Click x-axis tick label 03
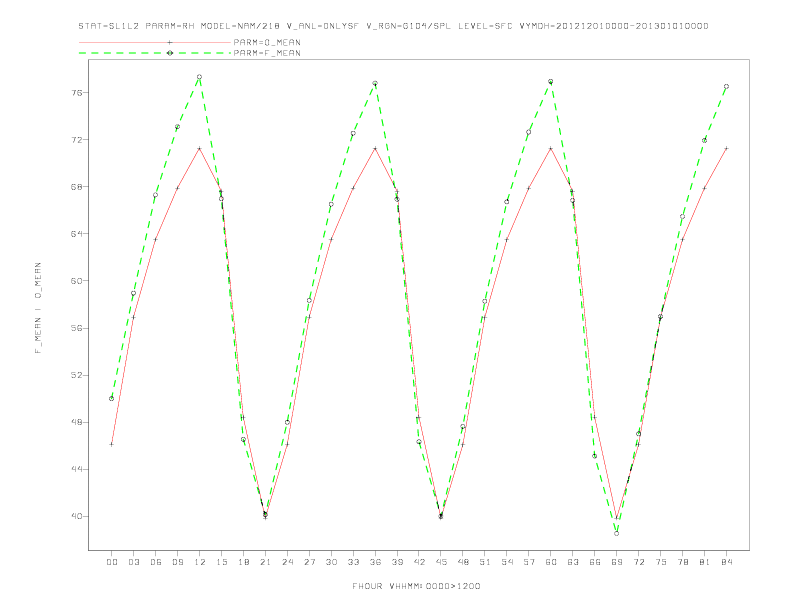Image resolution: width=792 pixels, height=612 pixels. coord(133,562)
